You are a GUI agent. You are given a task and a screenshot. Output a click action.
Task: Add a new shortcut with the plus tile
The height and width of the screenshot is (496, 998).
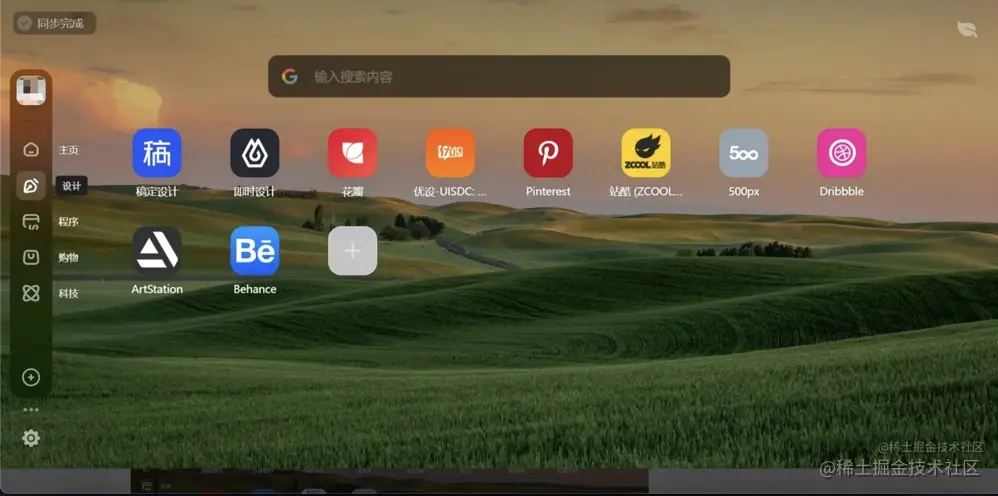pyautogui.click(x=353, y=251)
